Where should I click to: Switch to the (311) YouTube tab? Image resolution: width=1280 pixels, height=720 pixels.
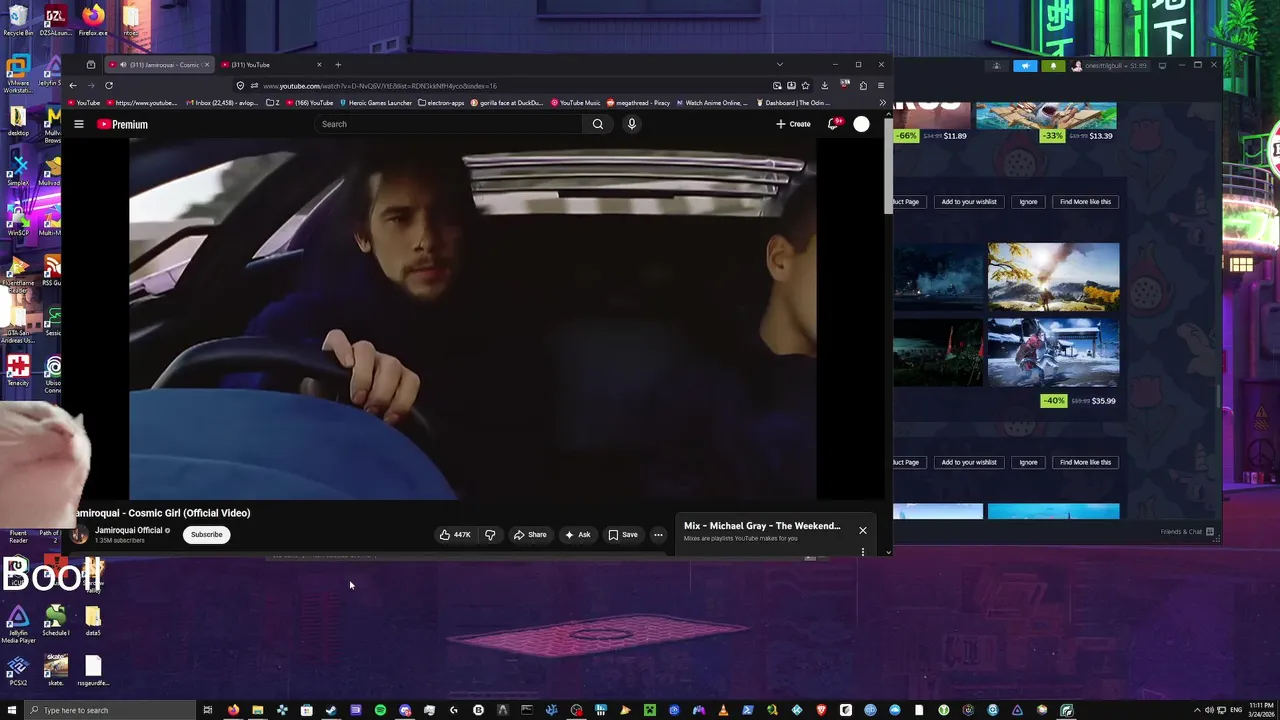coord(271,65)
